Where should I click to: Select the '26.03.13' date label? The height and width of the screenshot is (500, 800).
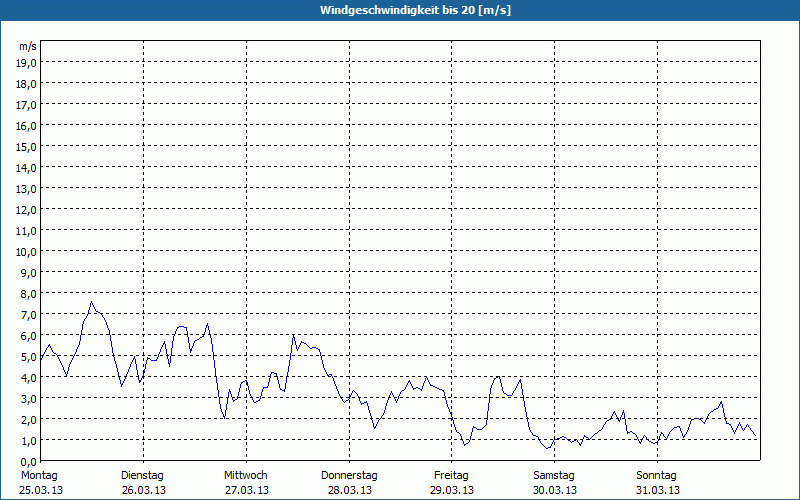[x=144, y=490]
